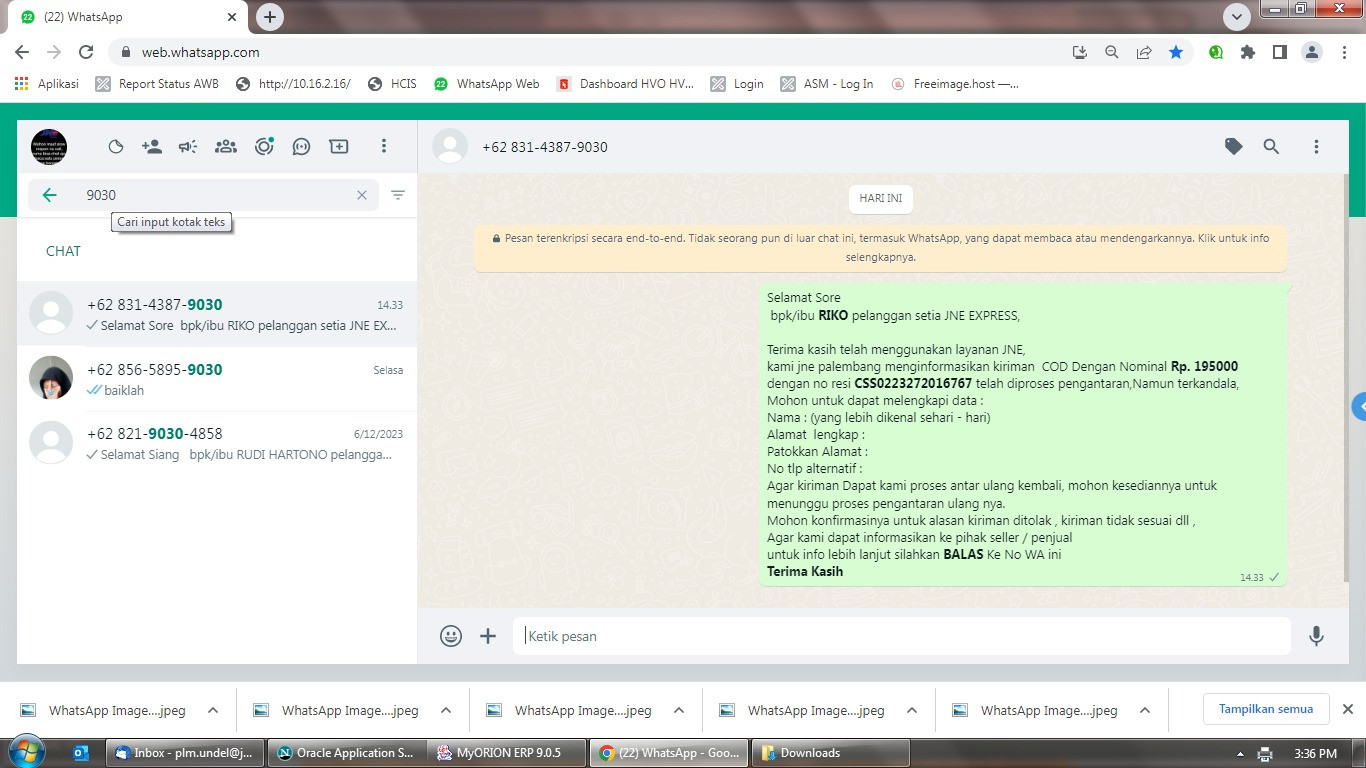Screen dimensions: 1366x768
Task: Click inside the search box containing 9030
Action: (x=203, y=195)
